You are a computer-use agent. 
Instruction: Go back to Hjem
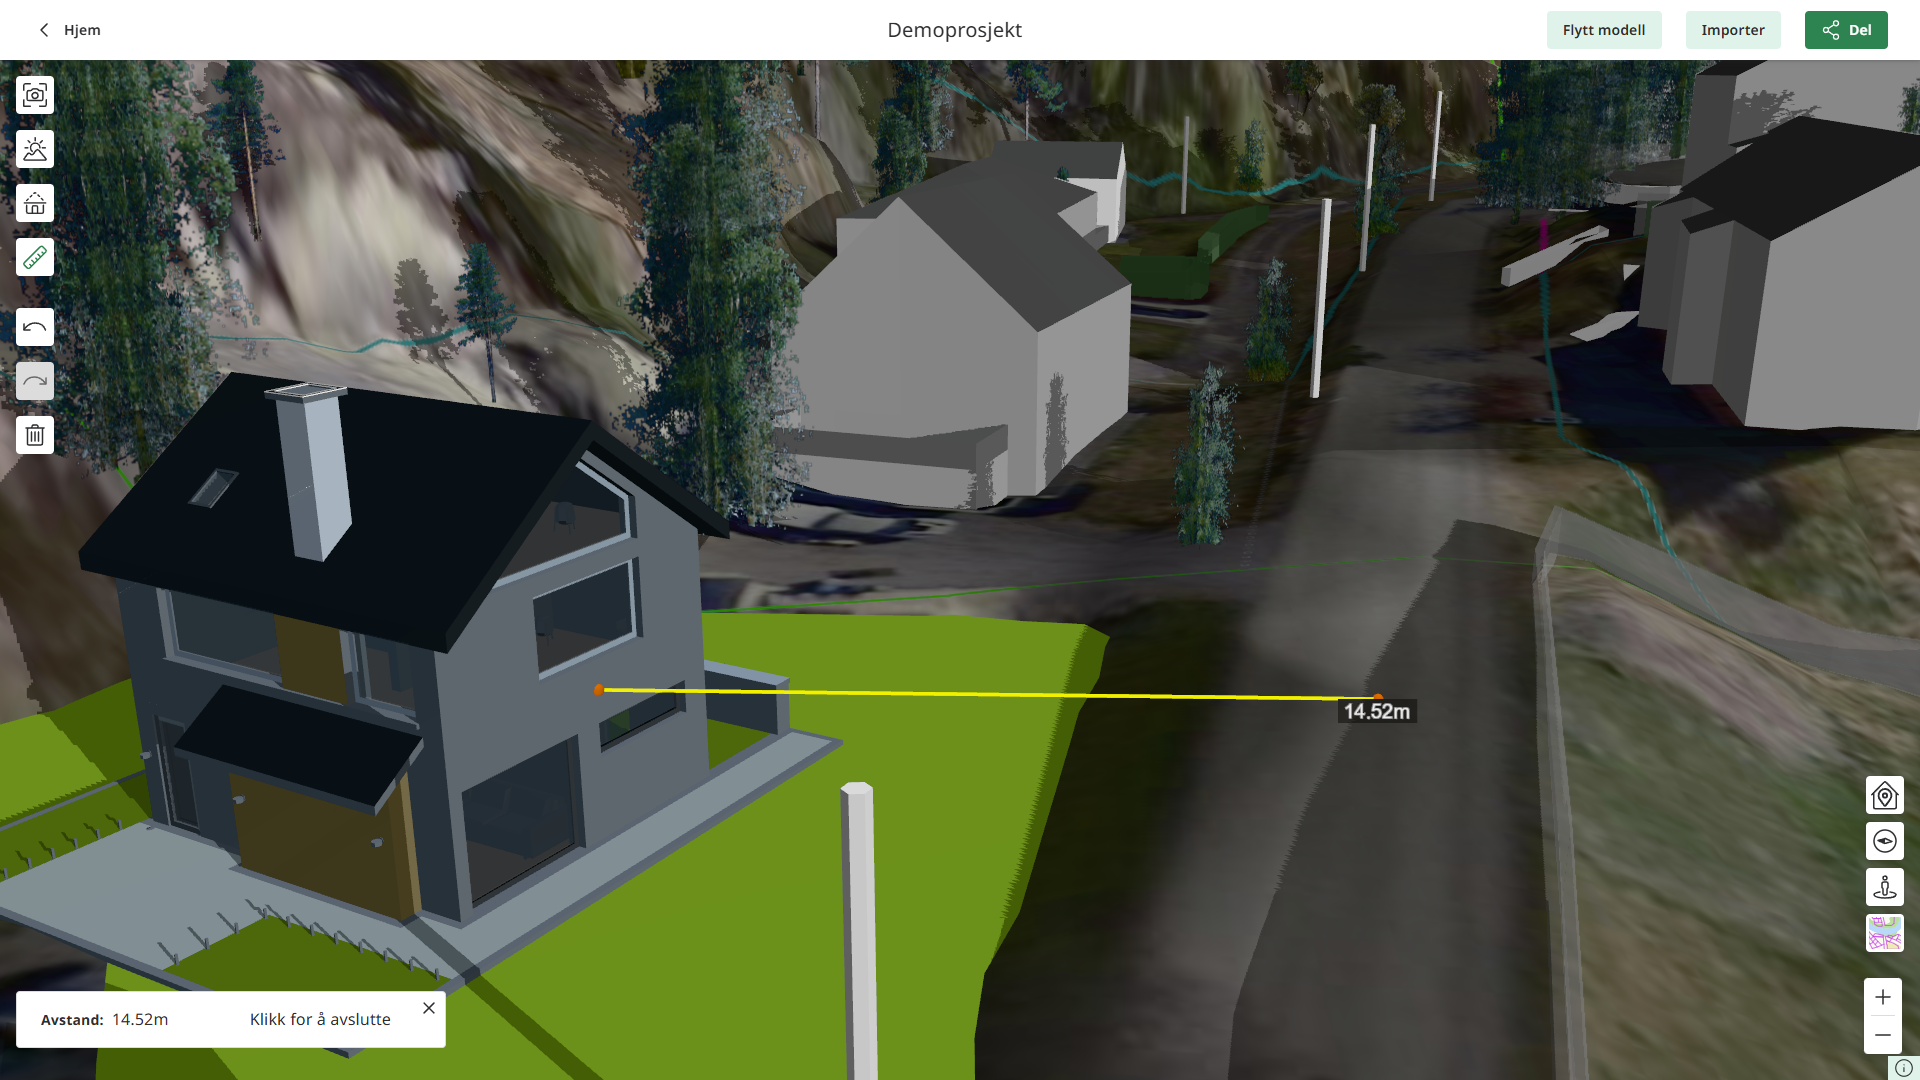pyautogui.click(x=70, y=30)
